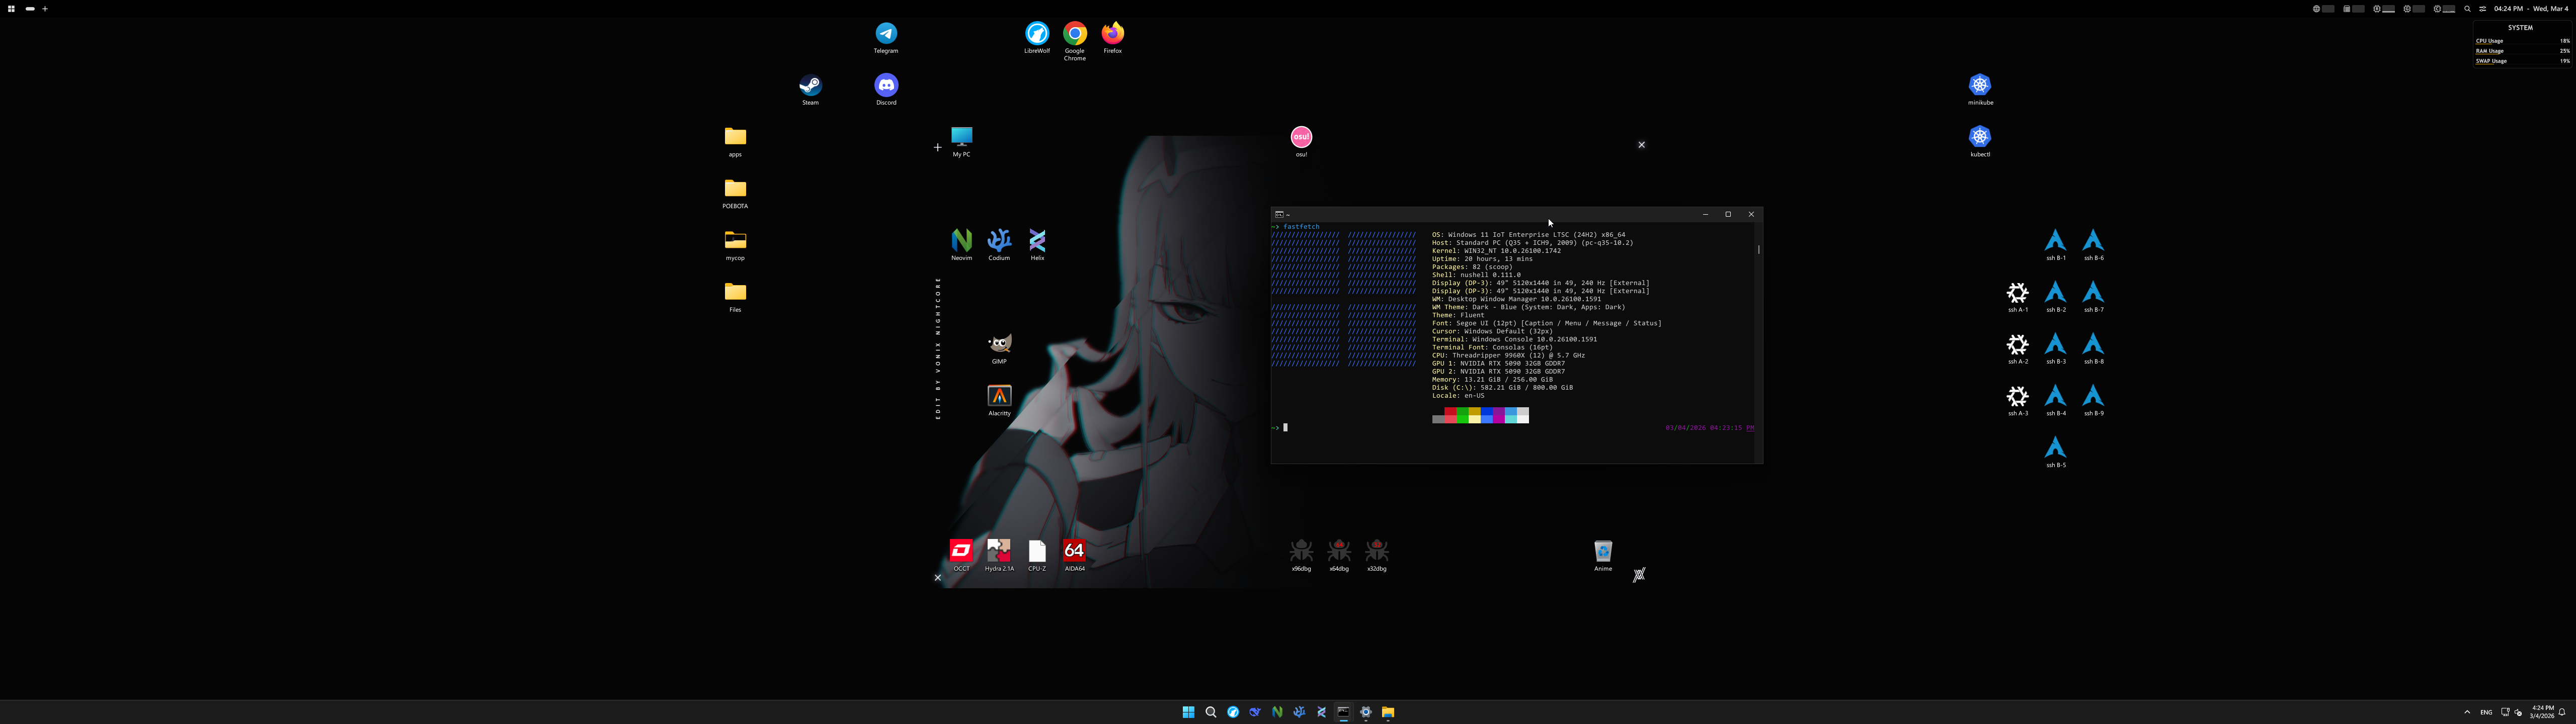Expand the hidden system tray icons chevron
The image size is (2576, 724).
pos(2467,712)
